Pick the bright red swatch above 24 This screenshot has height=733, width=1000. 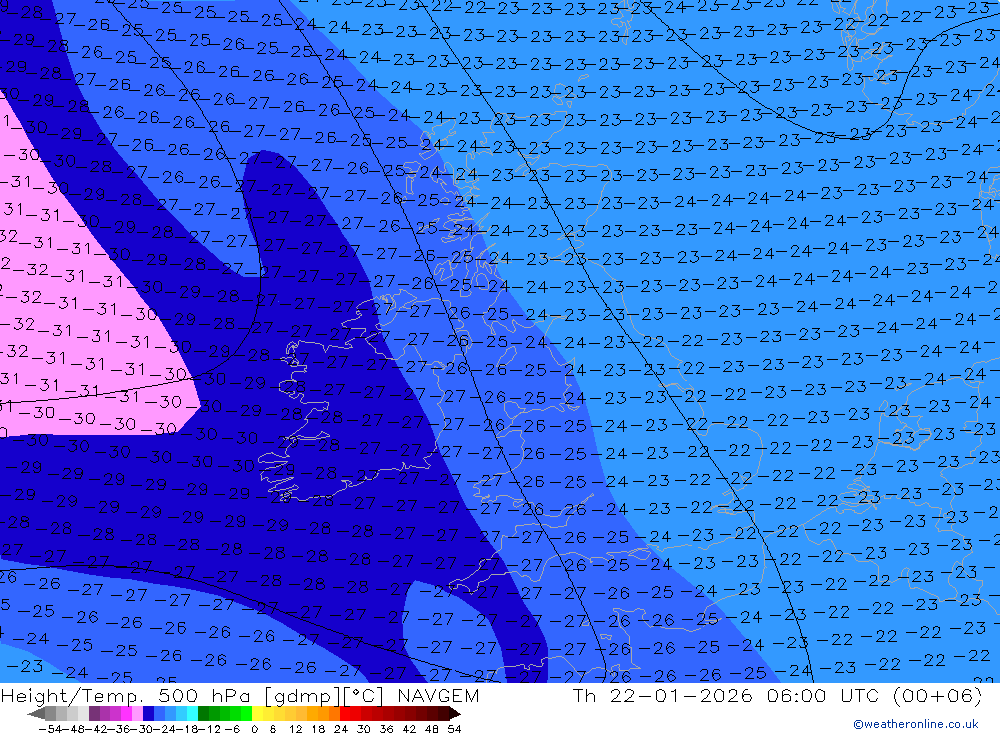[x=345, y=713]
